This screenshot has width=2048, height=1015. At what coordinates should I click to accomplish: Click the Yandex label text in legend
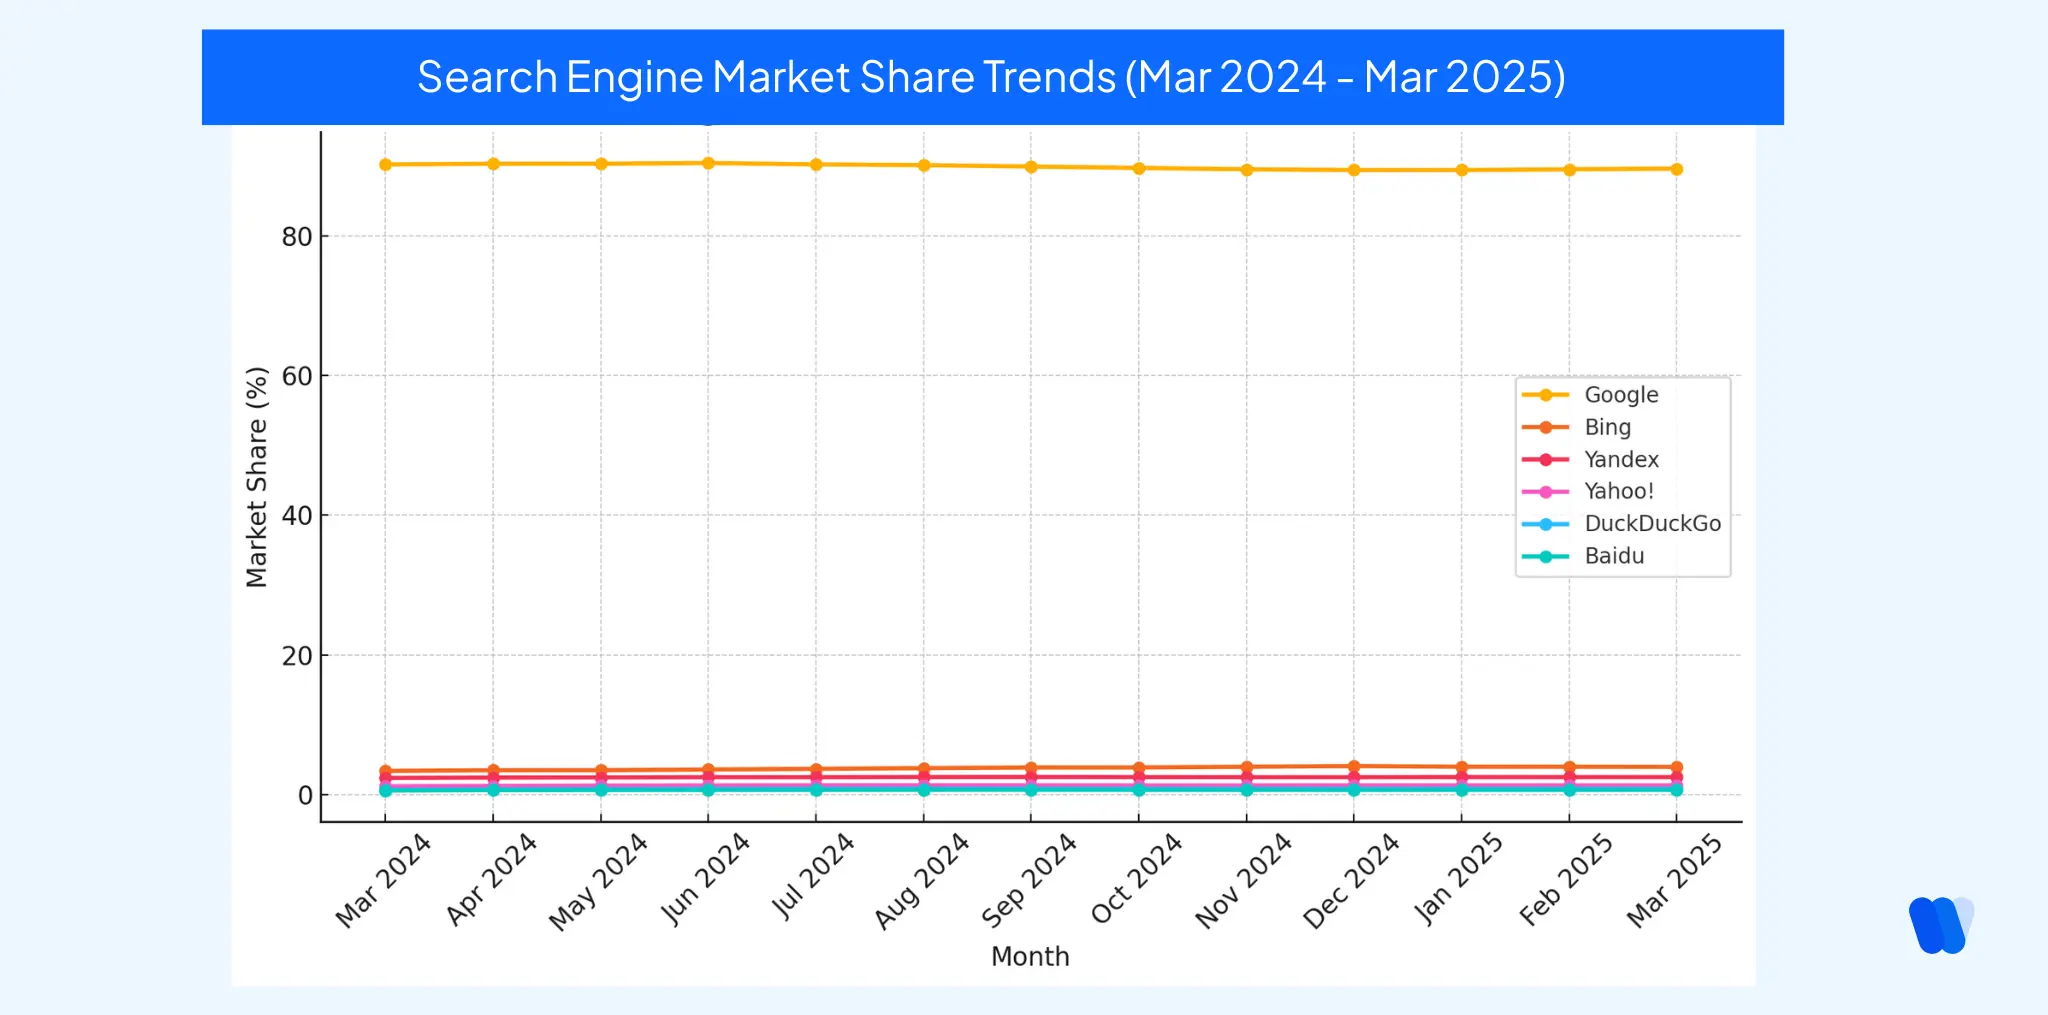[x=1621, y=458]
